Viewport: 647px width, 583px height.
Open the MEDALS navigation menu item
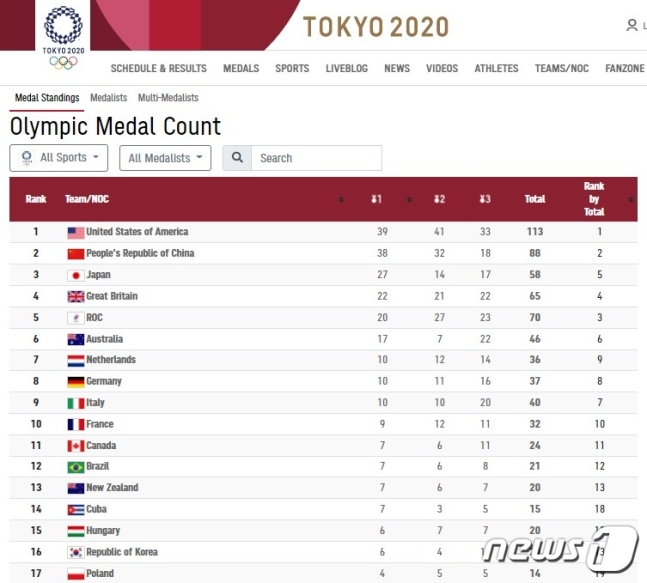[x=241, y=68]
